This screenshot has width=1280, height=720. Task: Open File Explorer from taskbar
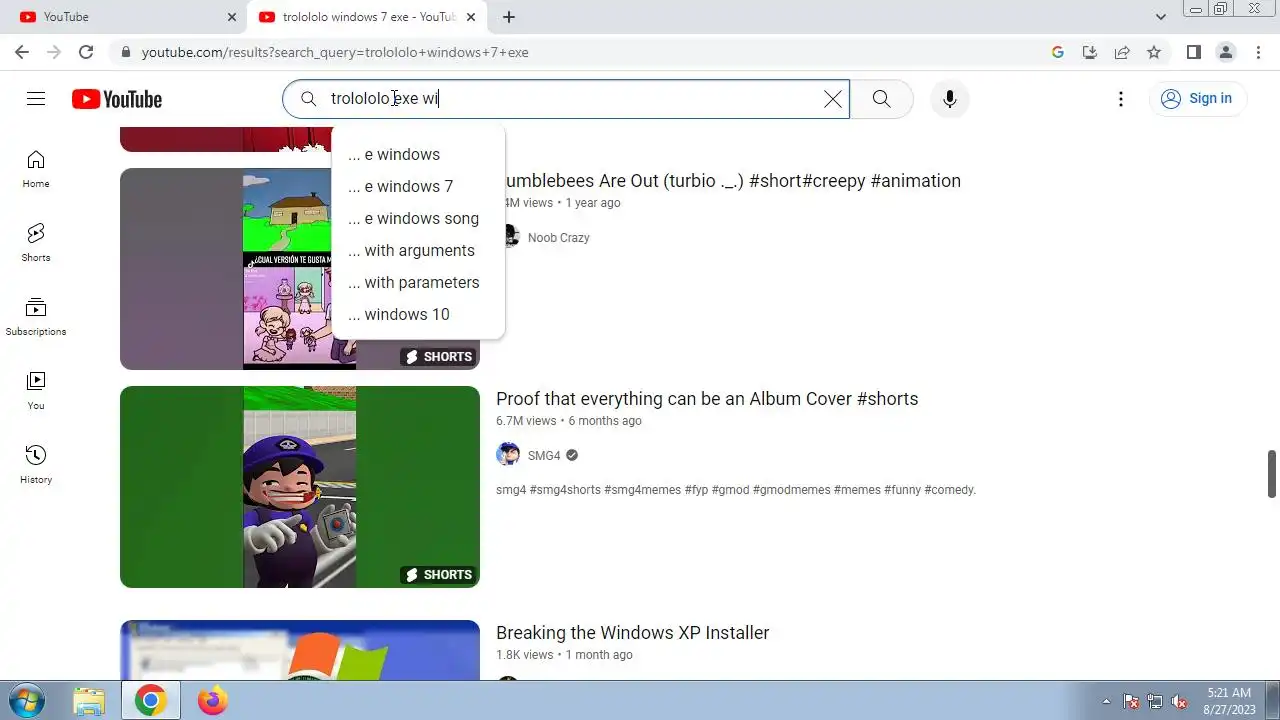click(x=89, y=700)
